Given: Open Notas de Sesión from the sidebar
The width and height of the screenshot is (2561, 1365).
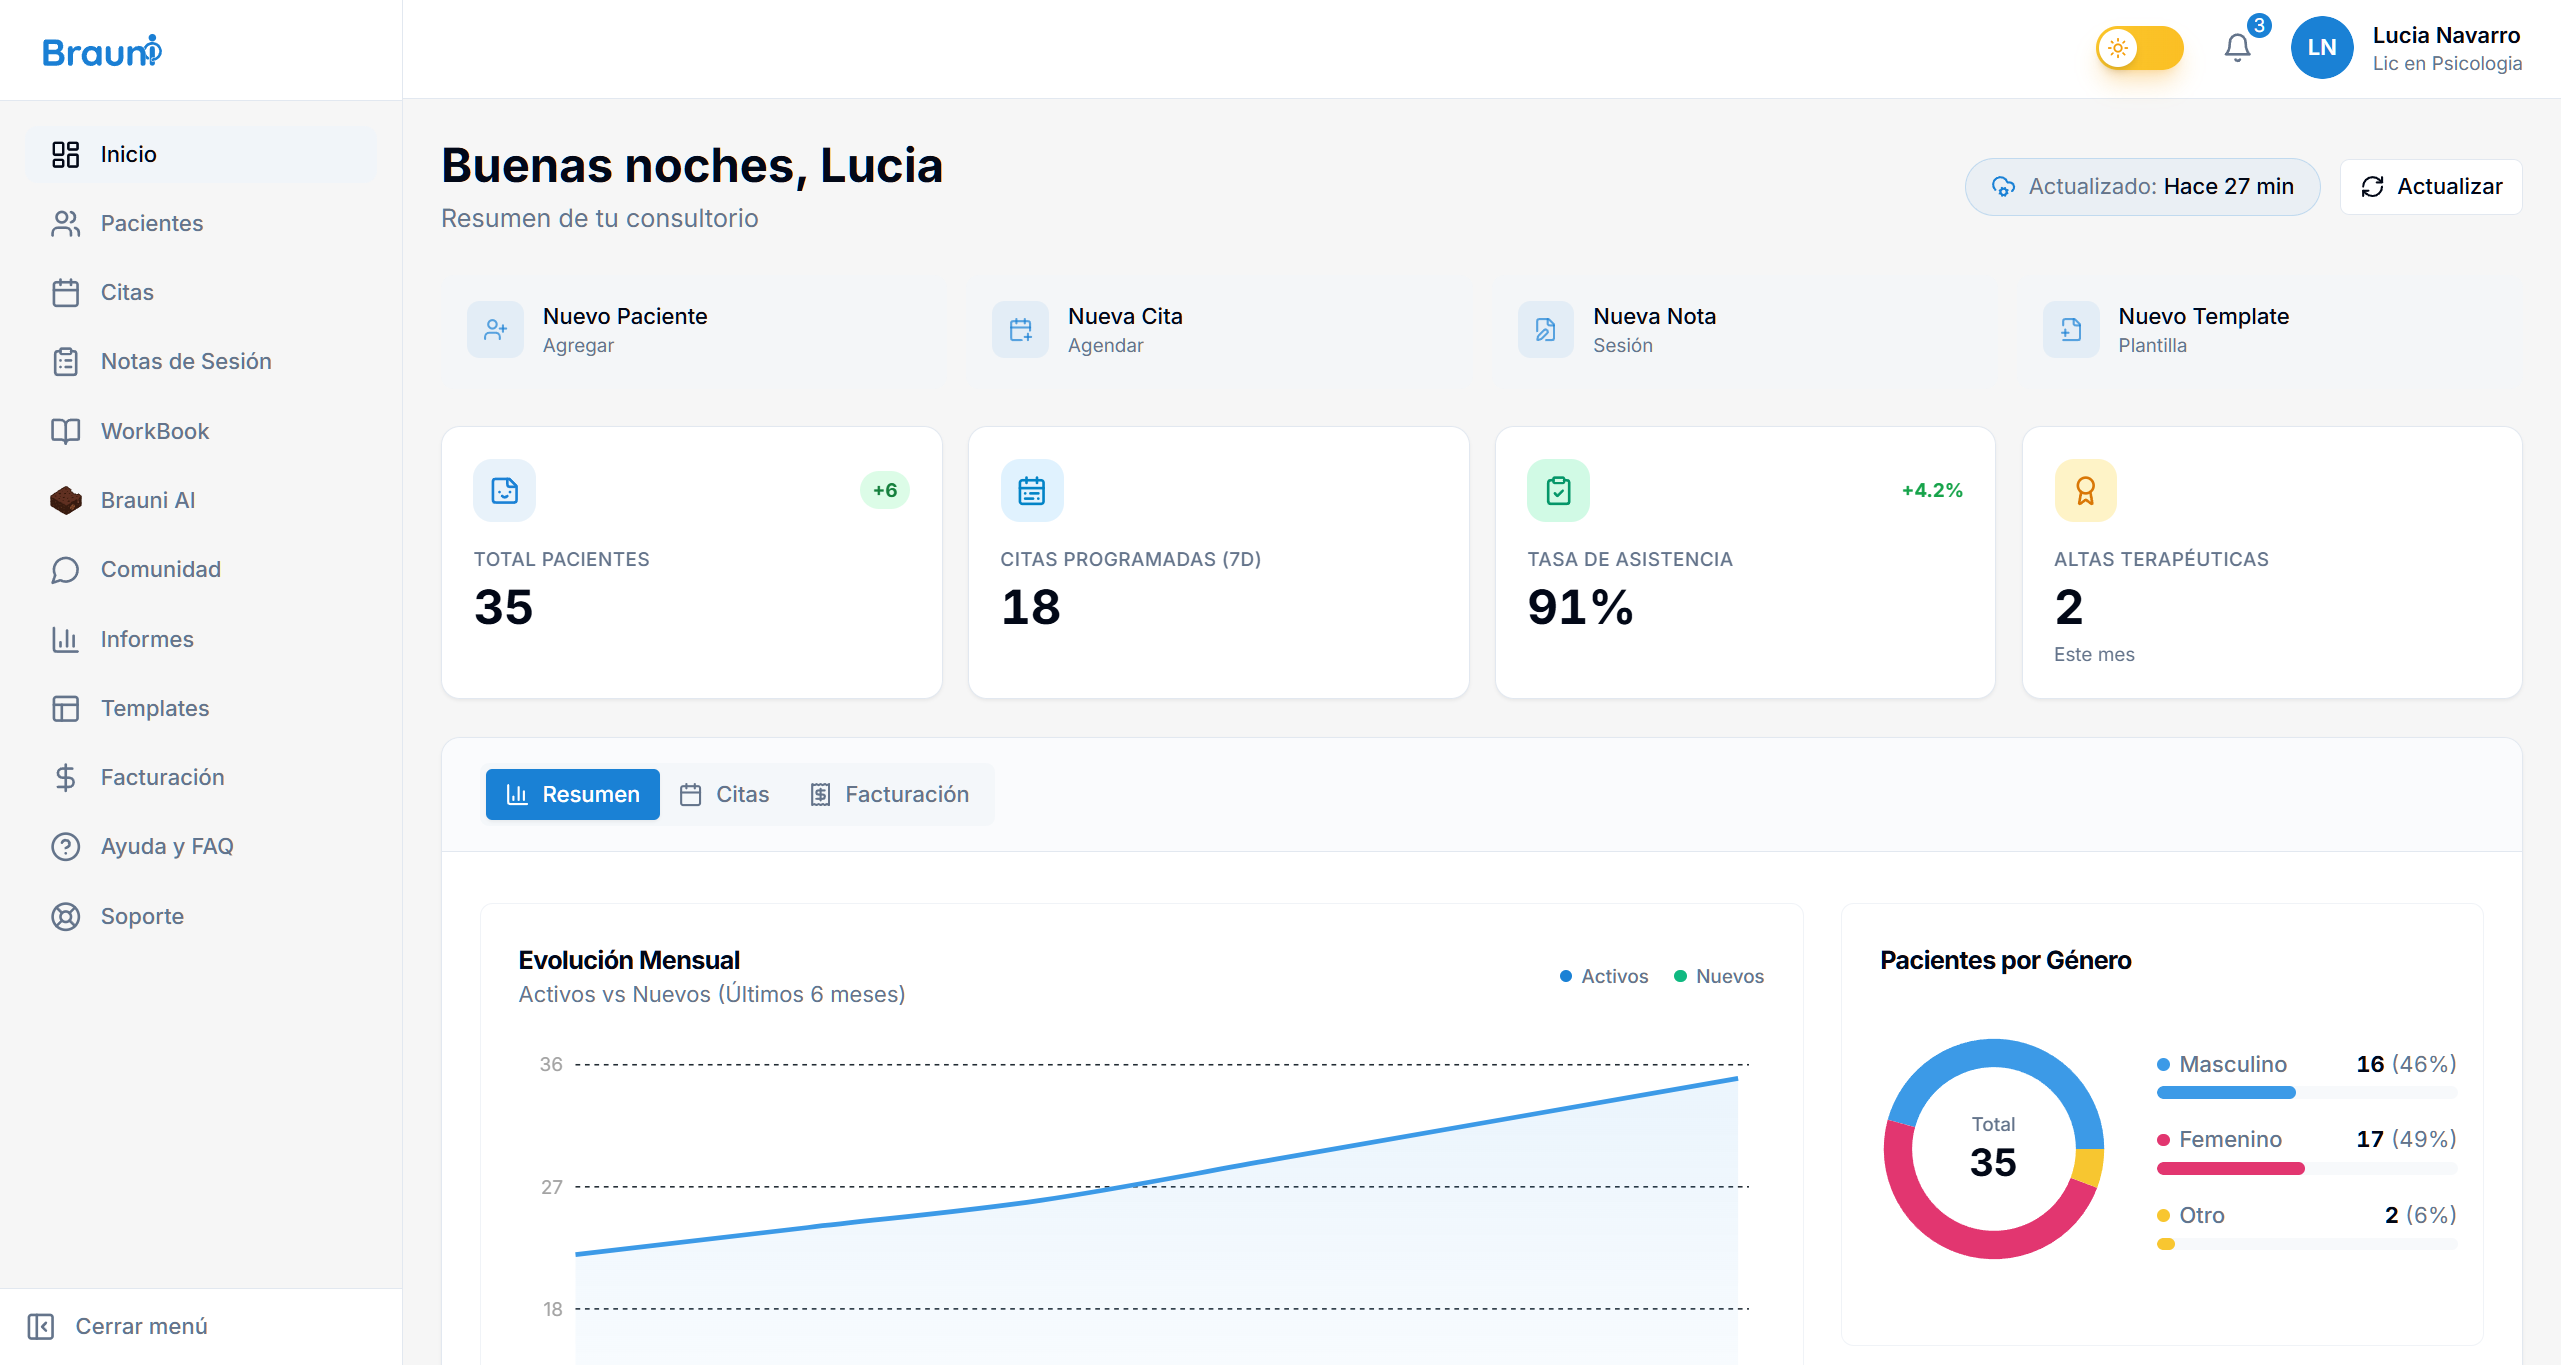Looking at the screenshot, I should (186, 361).
